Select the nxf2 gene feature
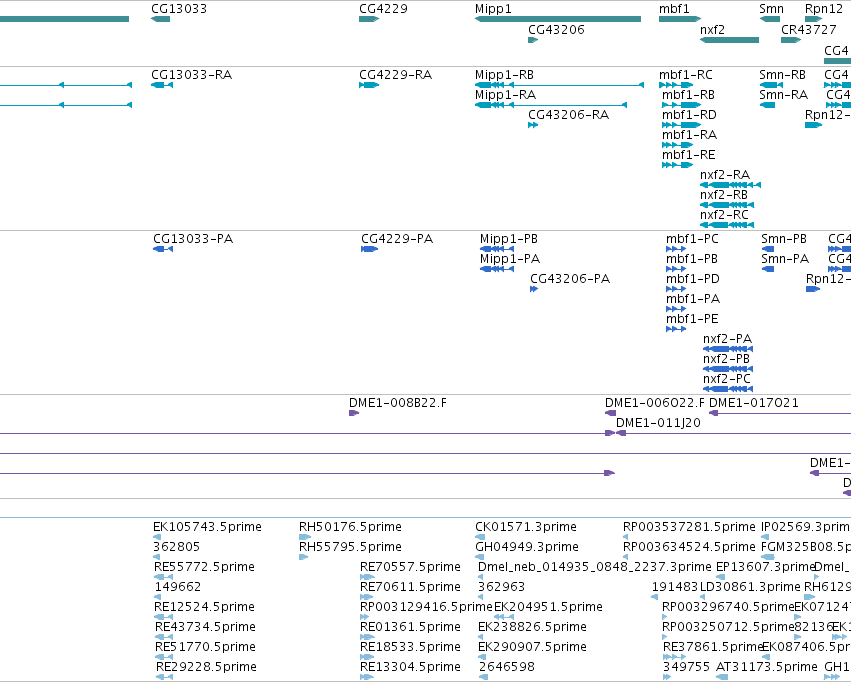This screenshot has height=682, width=851. tap(729, 40)
